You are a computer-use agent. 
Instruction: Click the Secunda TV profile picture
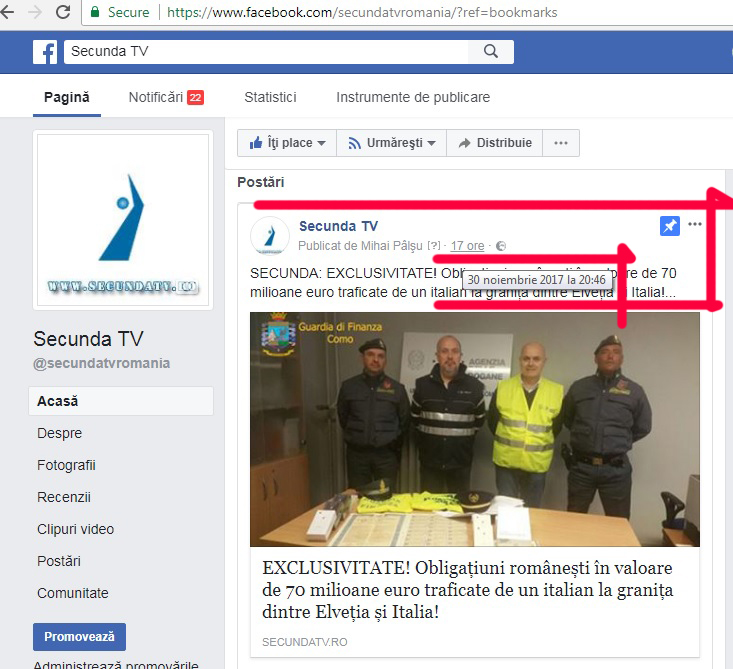pyautogui.click(x=123, y=219)
